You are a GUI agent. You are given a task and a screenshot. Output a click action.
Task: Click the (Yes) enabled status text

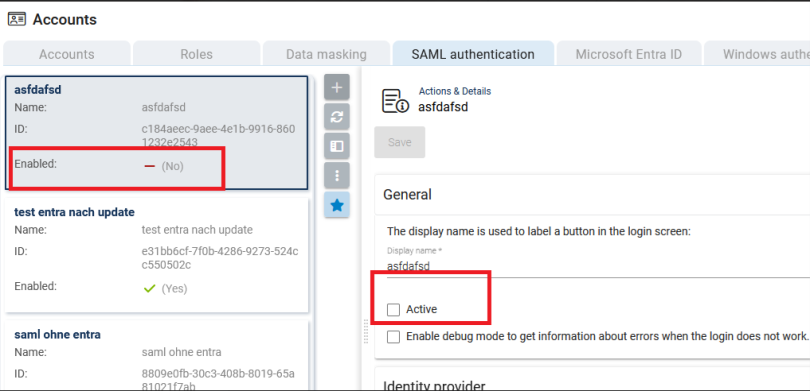click(175, 289)
